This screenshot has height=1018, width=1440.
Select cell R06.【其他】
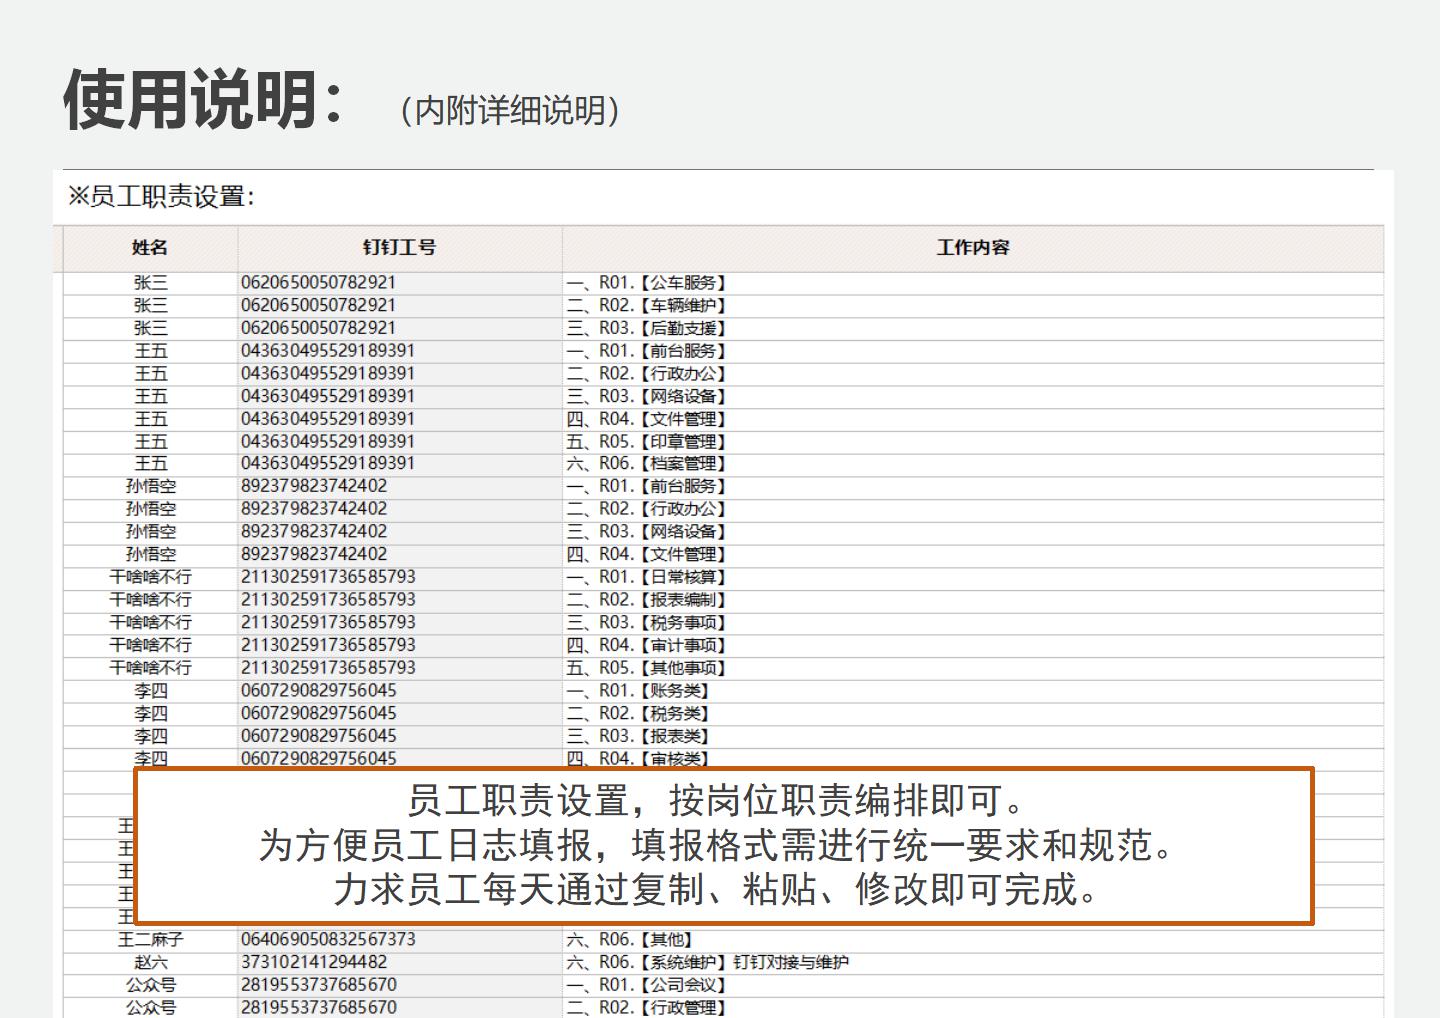tap(973, 940)
